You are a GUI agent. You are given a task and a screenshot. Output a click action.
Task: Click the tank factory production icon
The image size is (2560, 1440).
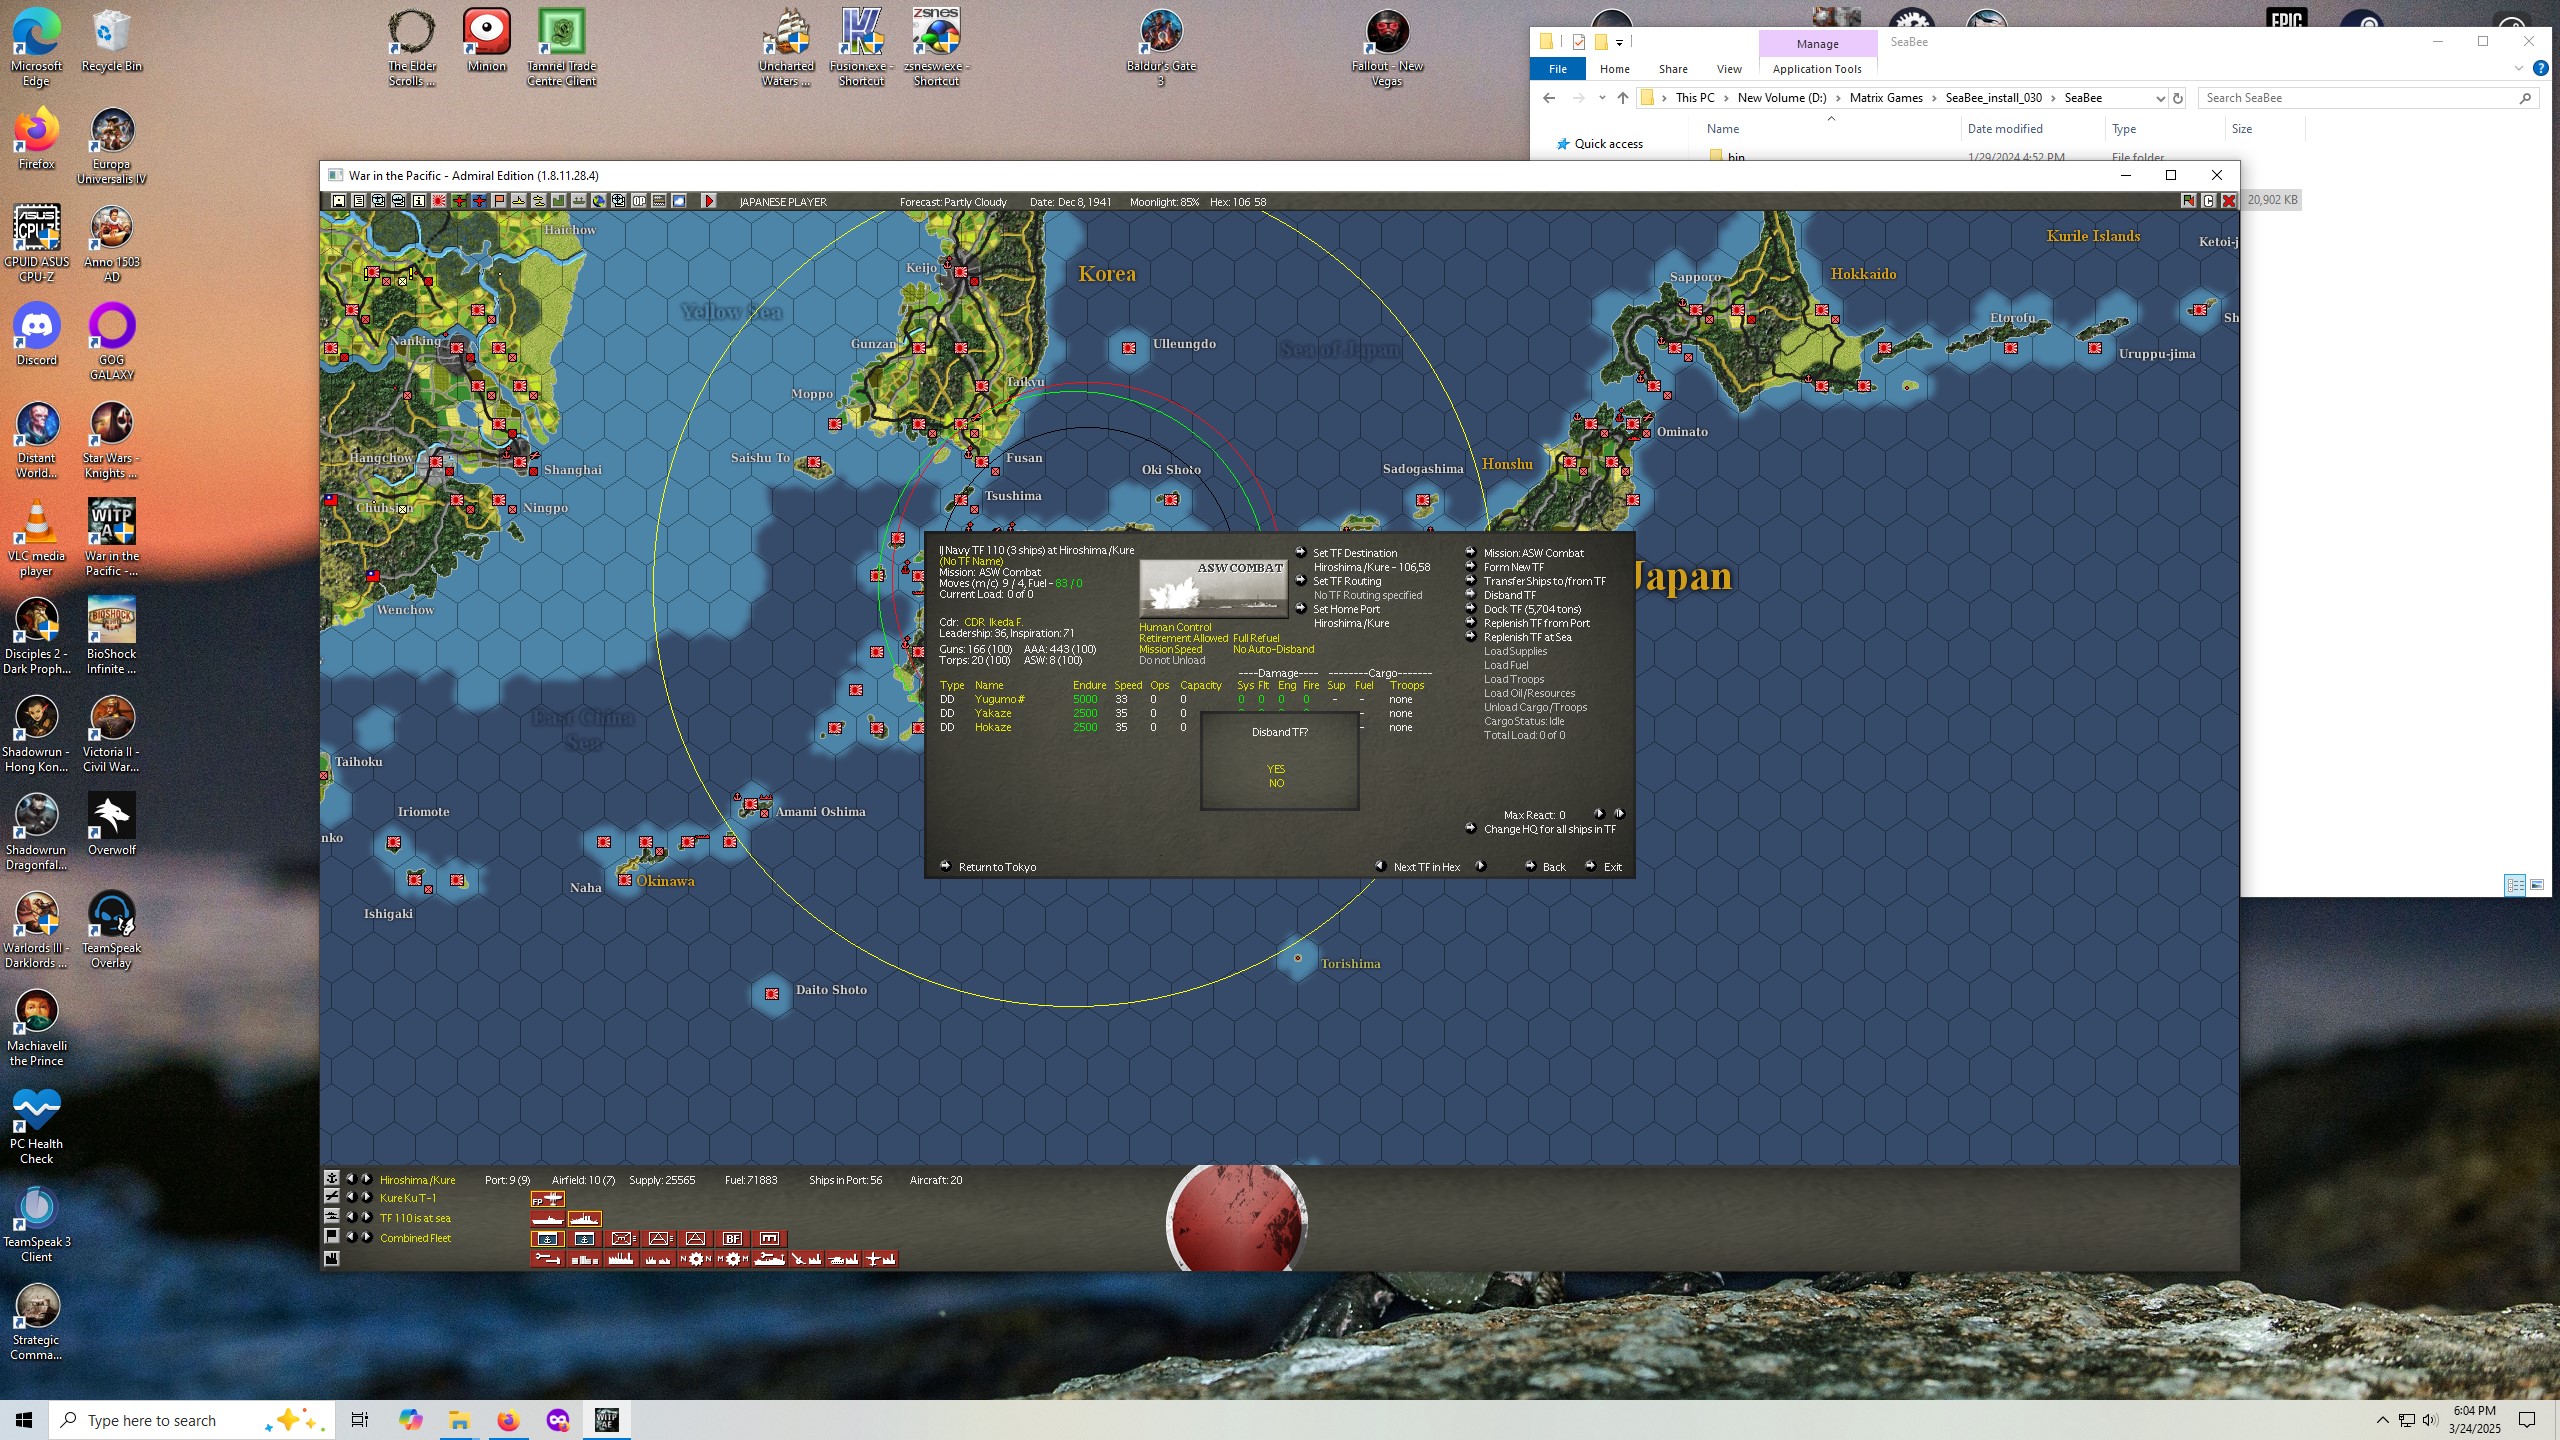click(842, 1259)
